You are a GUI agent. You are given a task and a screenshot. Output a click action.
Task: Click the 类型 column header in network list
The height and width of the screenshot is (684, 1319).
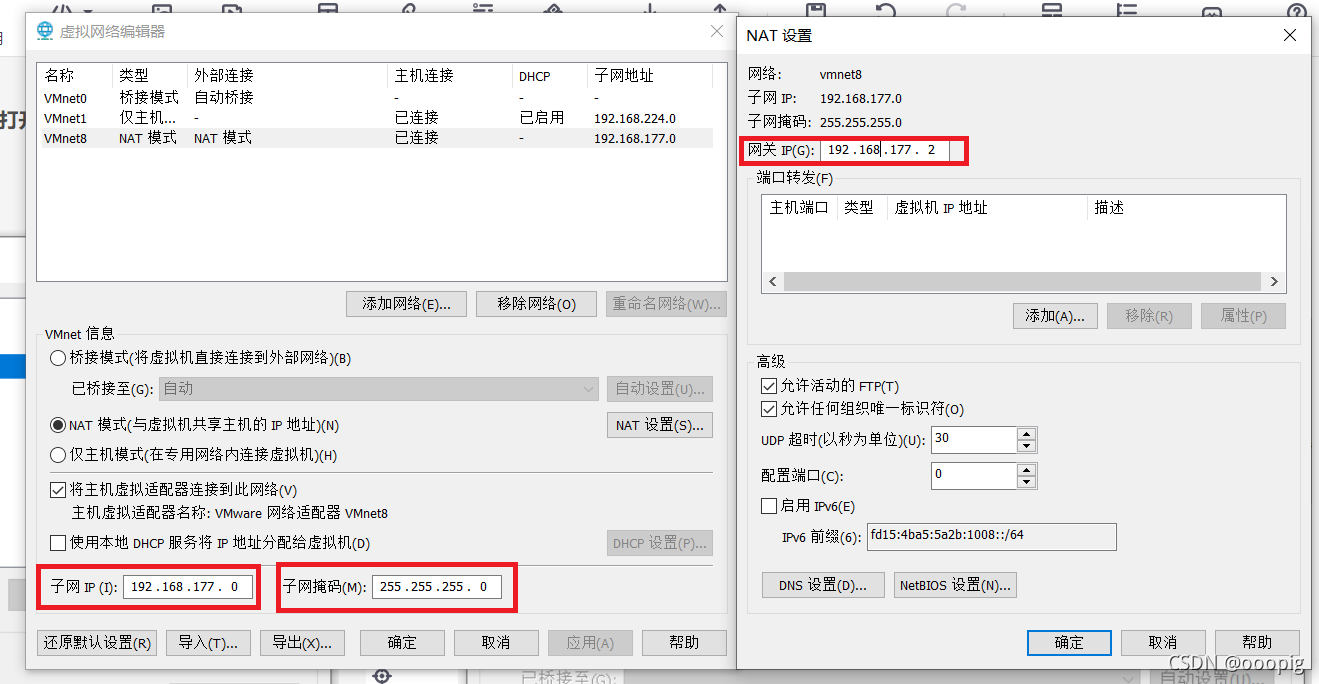coord(150,75)
